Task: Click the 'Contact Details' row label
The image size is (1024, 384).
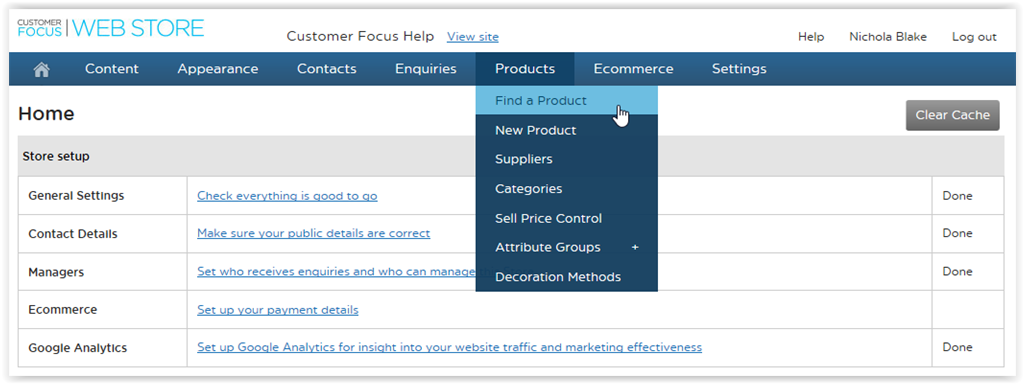Action: [x=73, y=234]
